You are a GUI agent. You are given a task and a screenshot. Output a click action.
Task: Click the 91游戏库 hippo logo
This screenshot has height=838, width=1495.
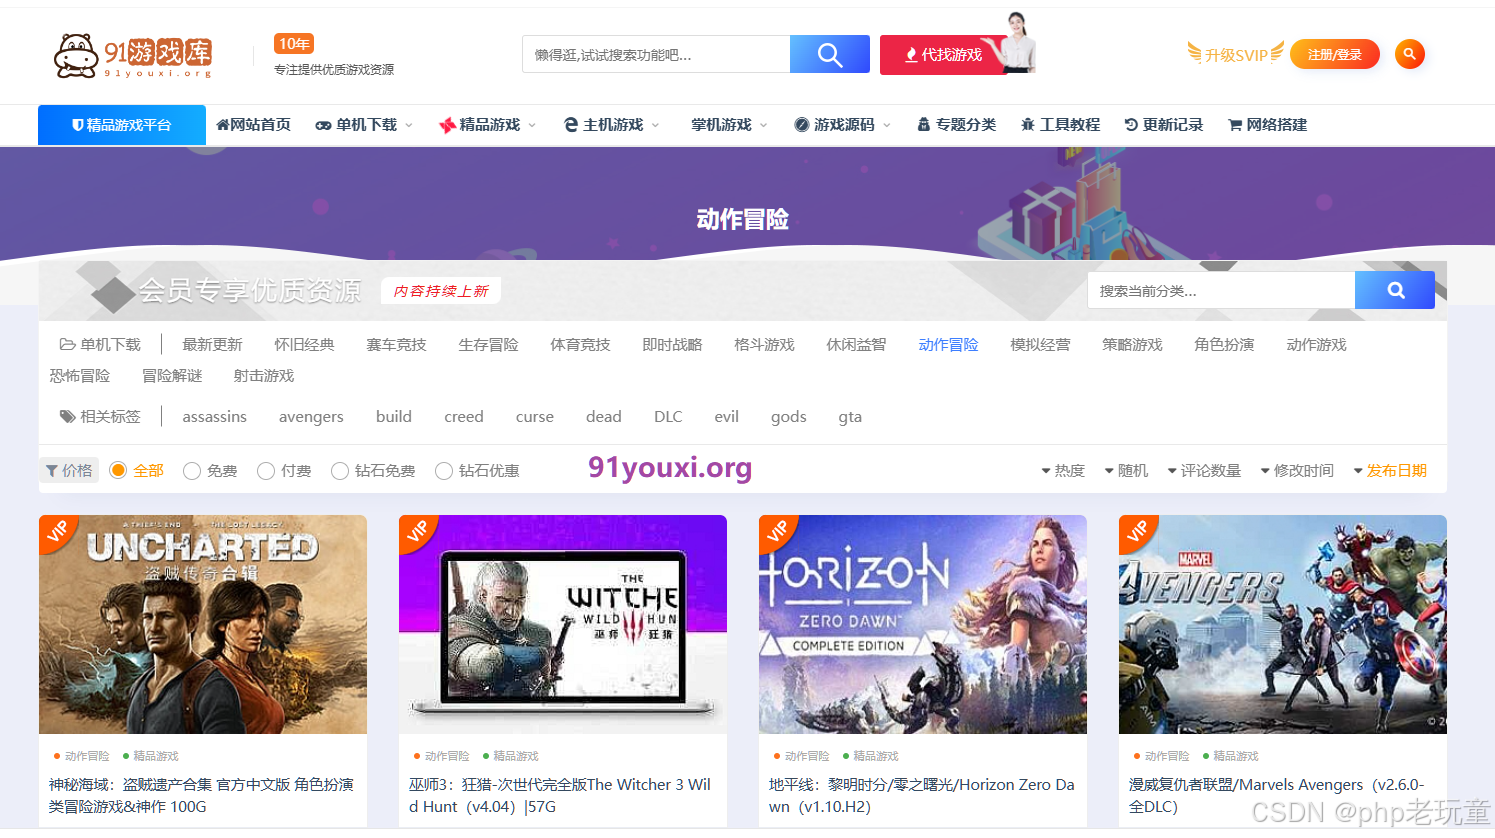click(132, 55)
